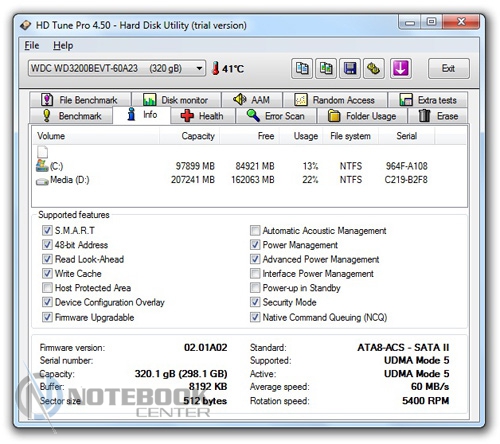Toggle the Automatic Acoustic Management checkbox
Screen dimensions: 500x444
[255, 230]
